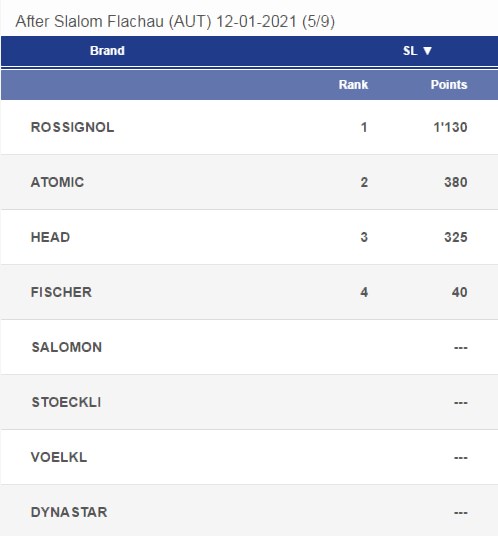Screen dimensions: 498x536
Task: Click the DYNASTAR brand name
Action: coord(69,512)
